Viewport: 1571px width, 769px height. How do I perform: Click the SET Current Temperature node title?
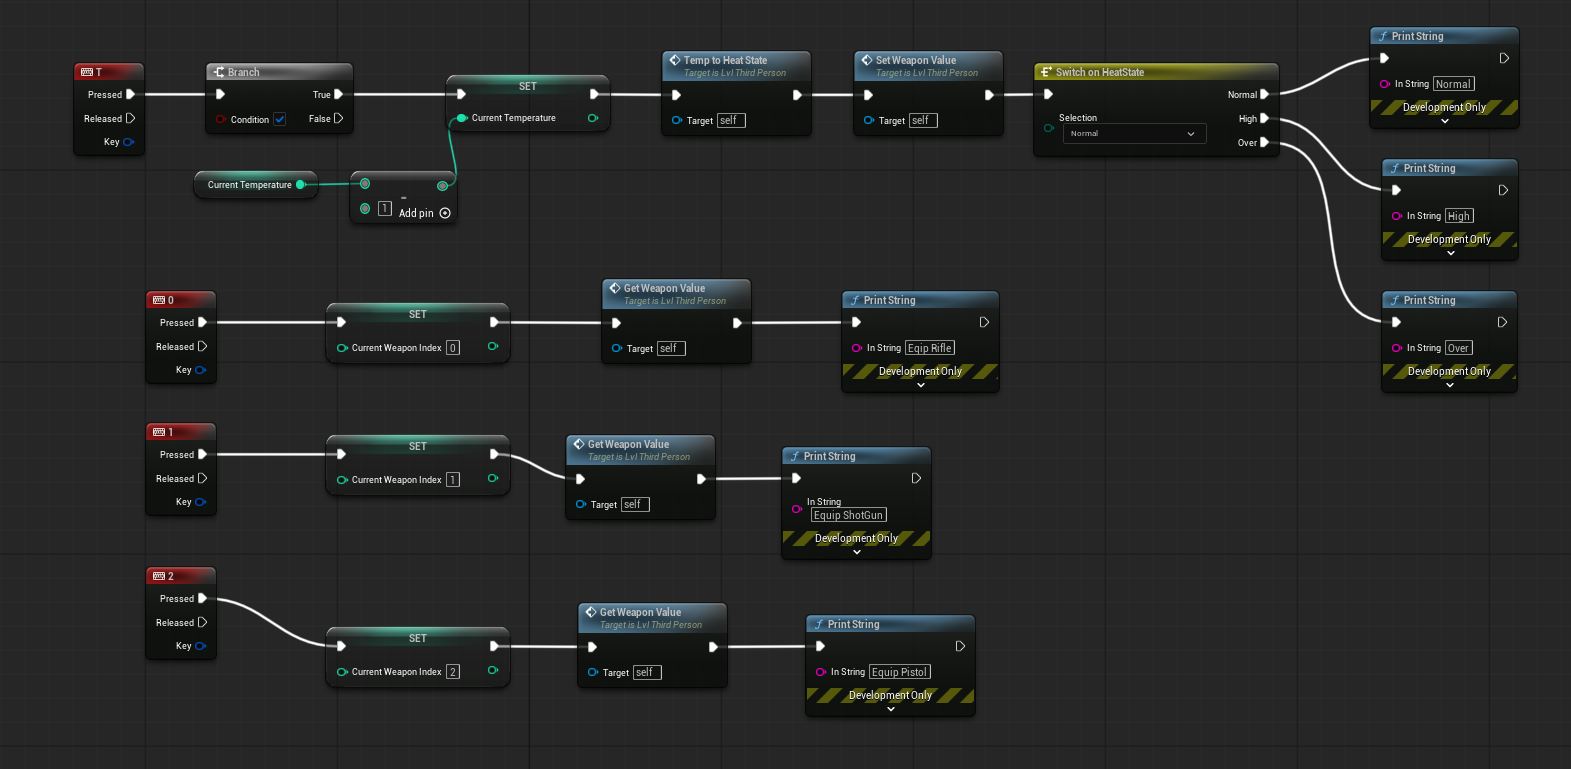coord(528,86)
